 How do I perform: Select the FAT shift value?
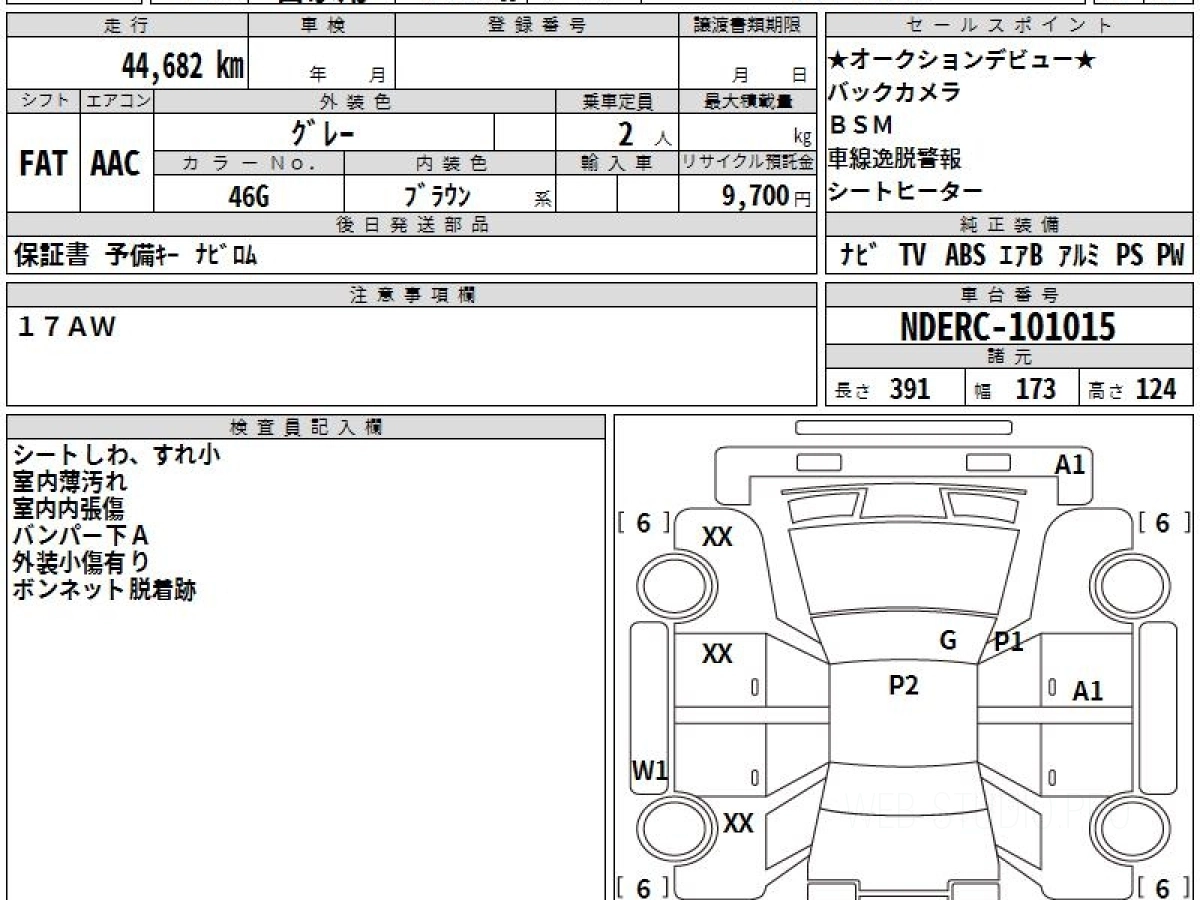(43, 164)
